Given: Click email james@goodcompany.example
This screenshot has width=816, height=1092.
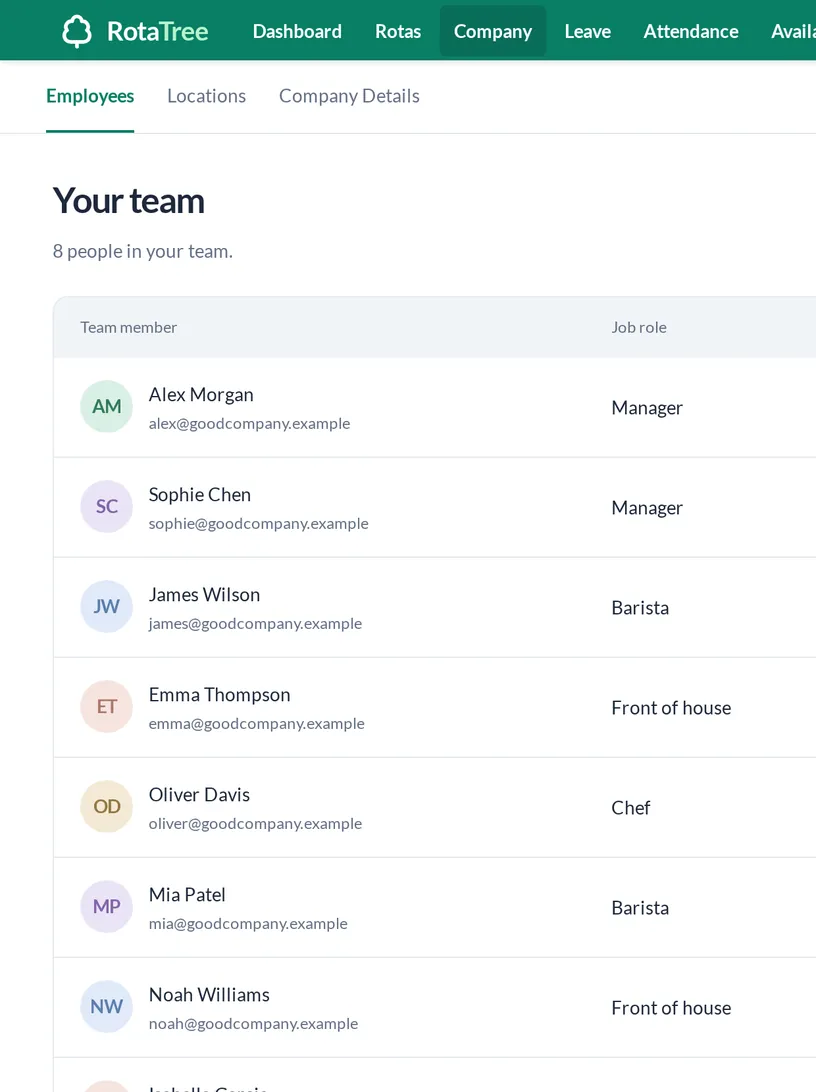Looking at the screenshot, I should click(x=255, y=623).
